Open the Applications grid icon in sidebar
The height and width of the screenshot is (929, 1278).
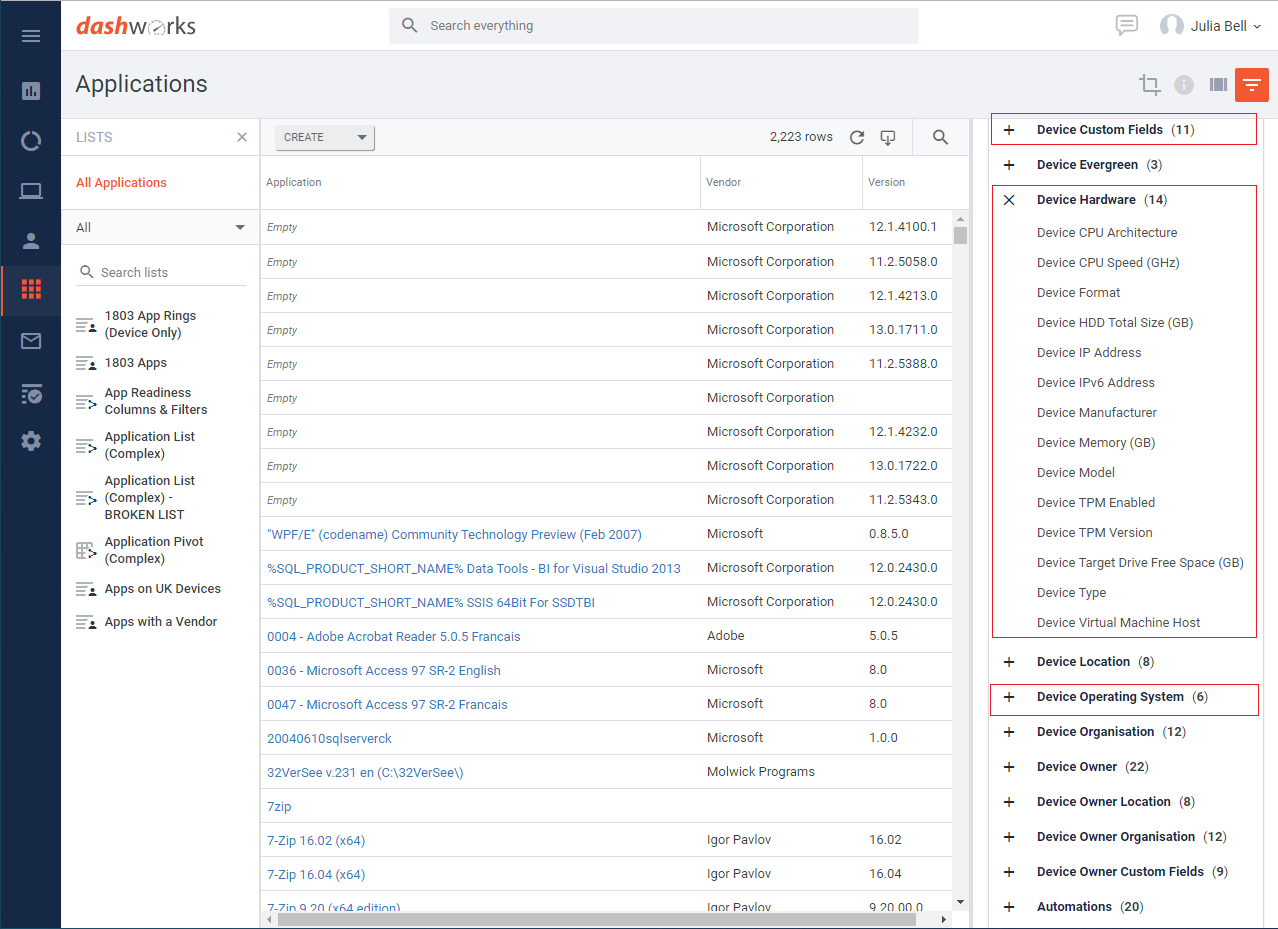pyautogui.click(x=31, y=290)
